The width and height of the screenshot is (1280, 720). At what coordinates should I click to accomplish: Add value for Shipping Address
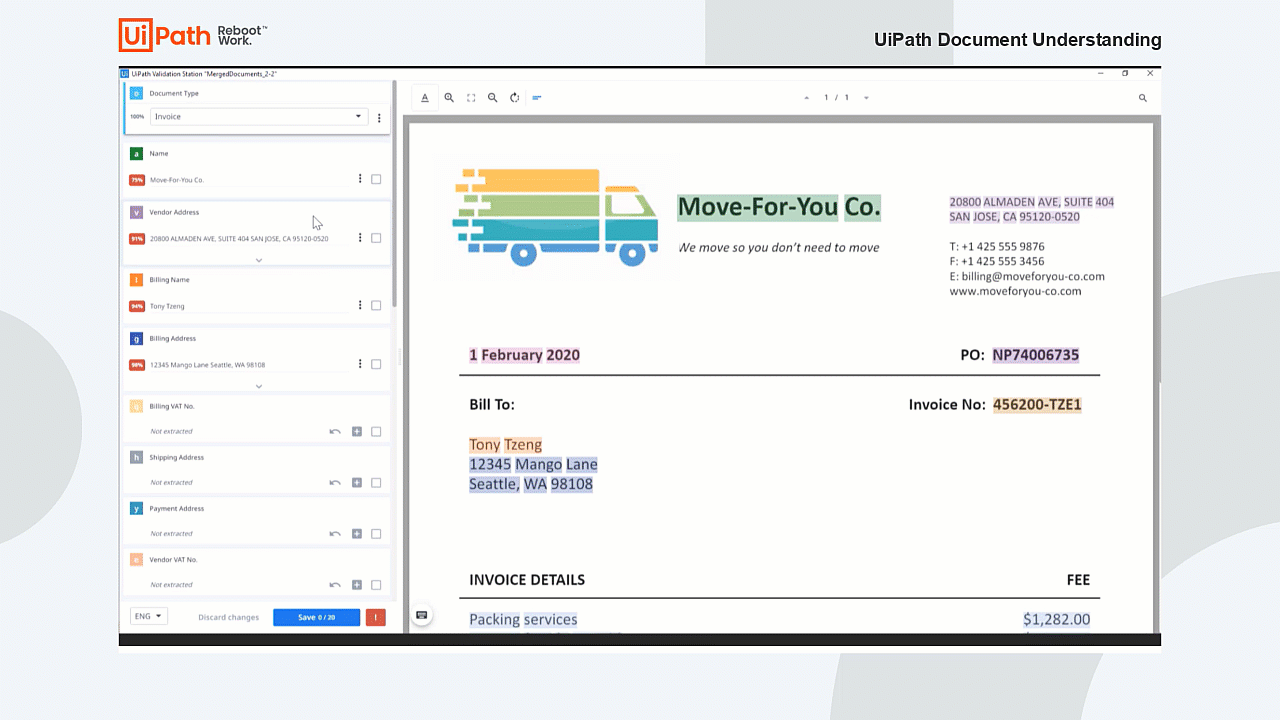coord(357,483)
